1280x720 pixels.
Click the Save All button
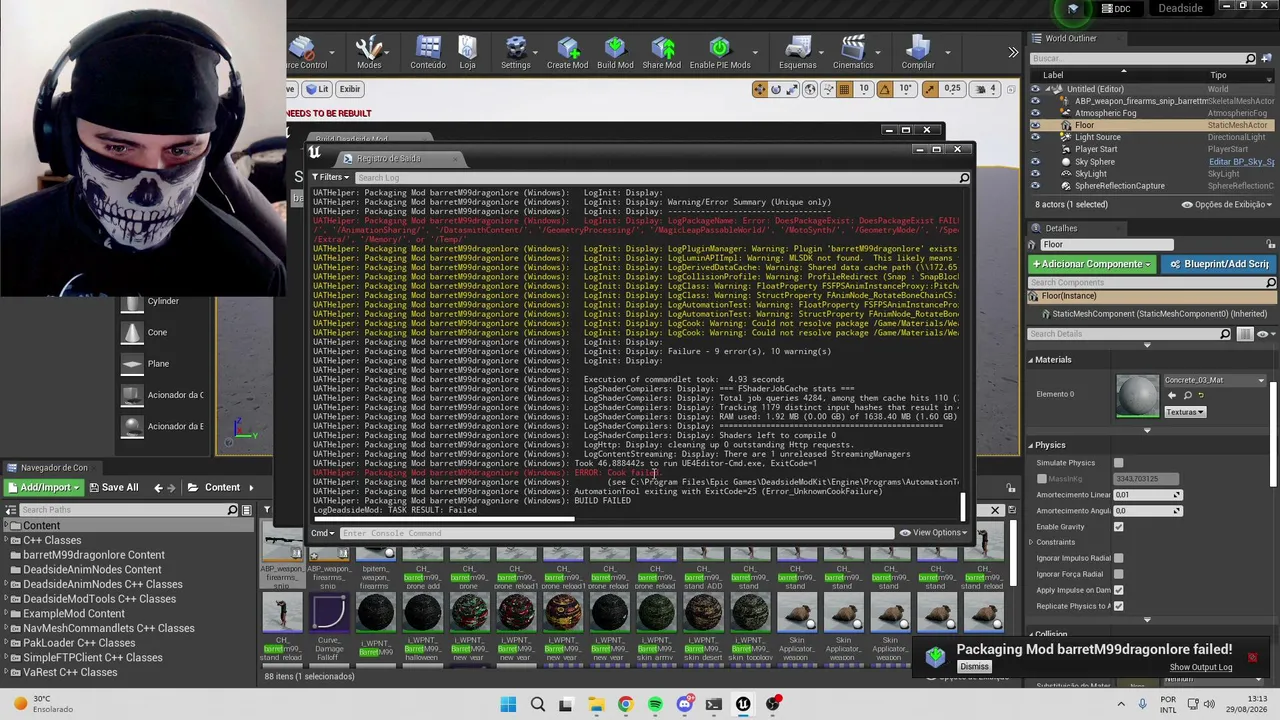pos(112,487)
